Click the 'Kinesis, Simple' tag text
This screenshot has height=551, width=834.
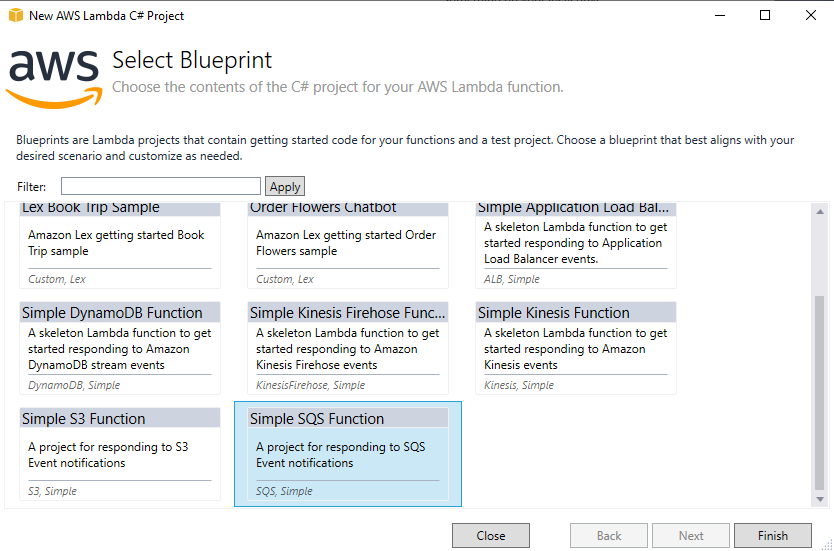519,385
